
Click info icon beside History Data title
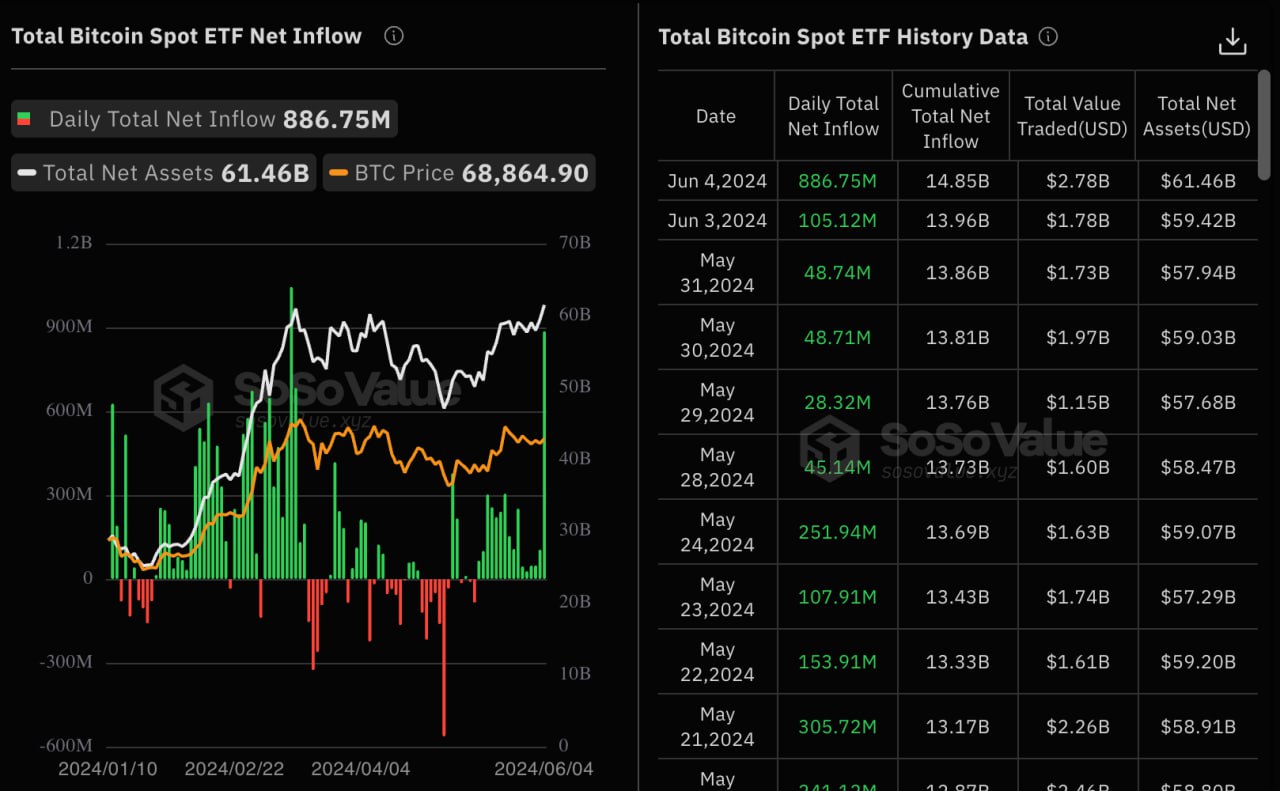pos(1048,37)
